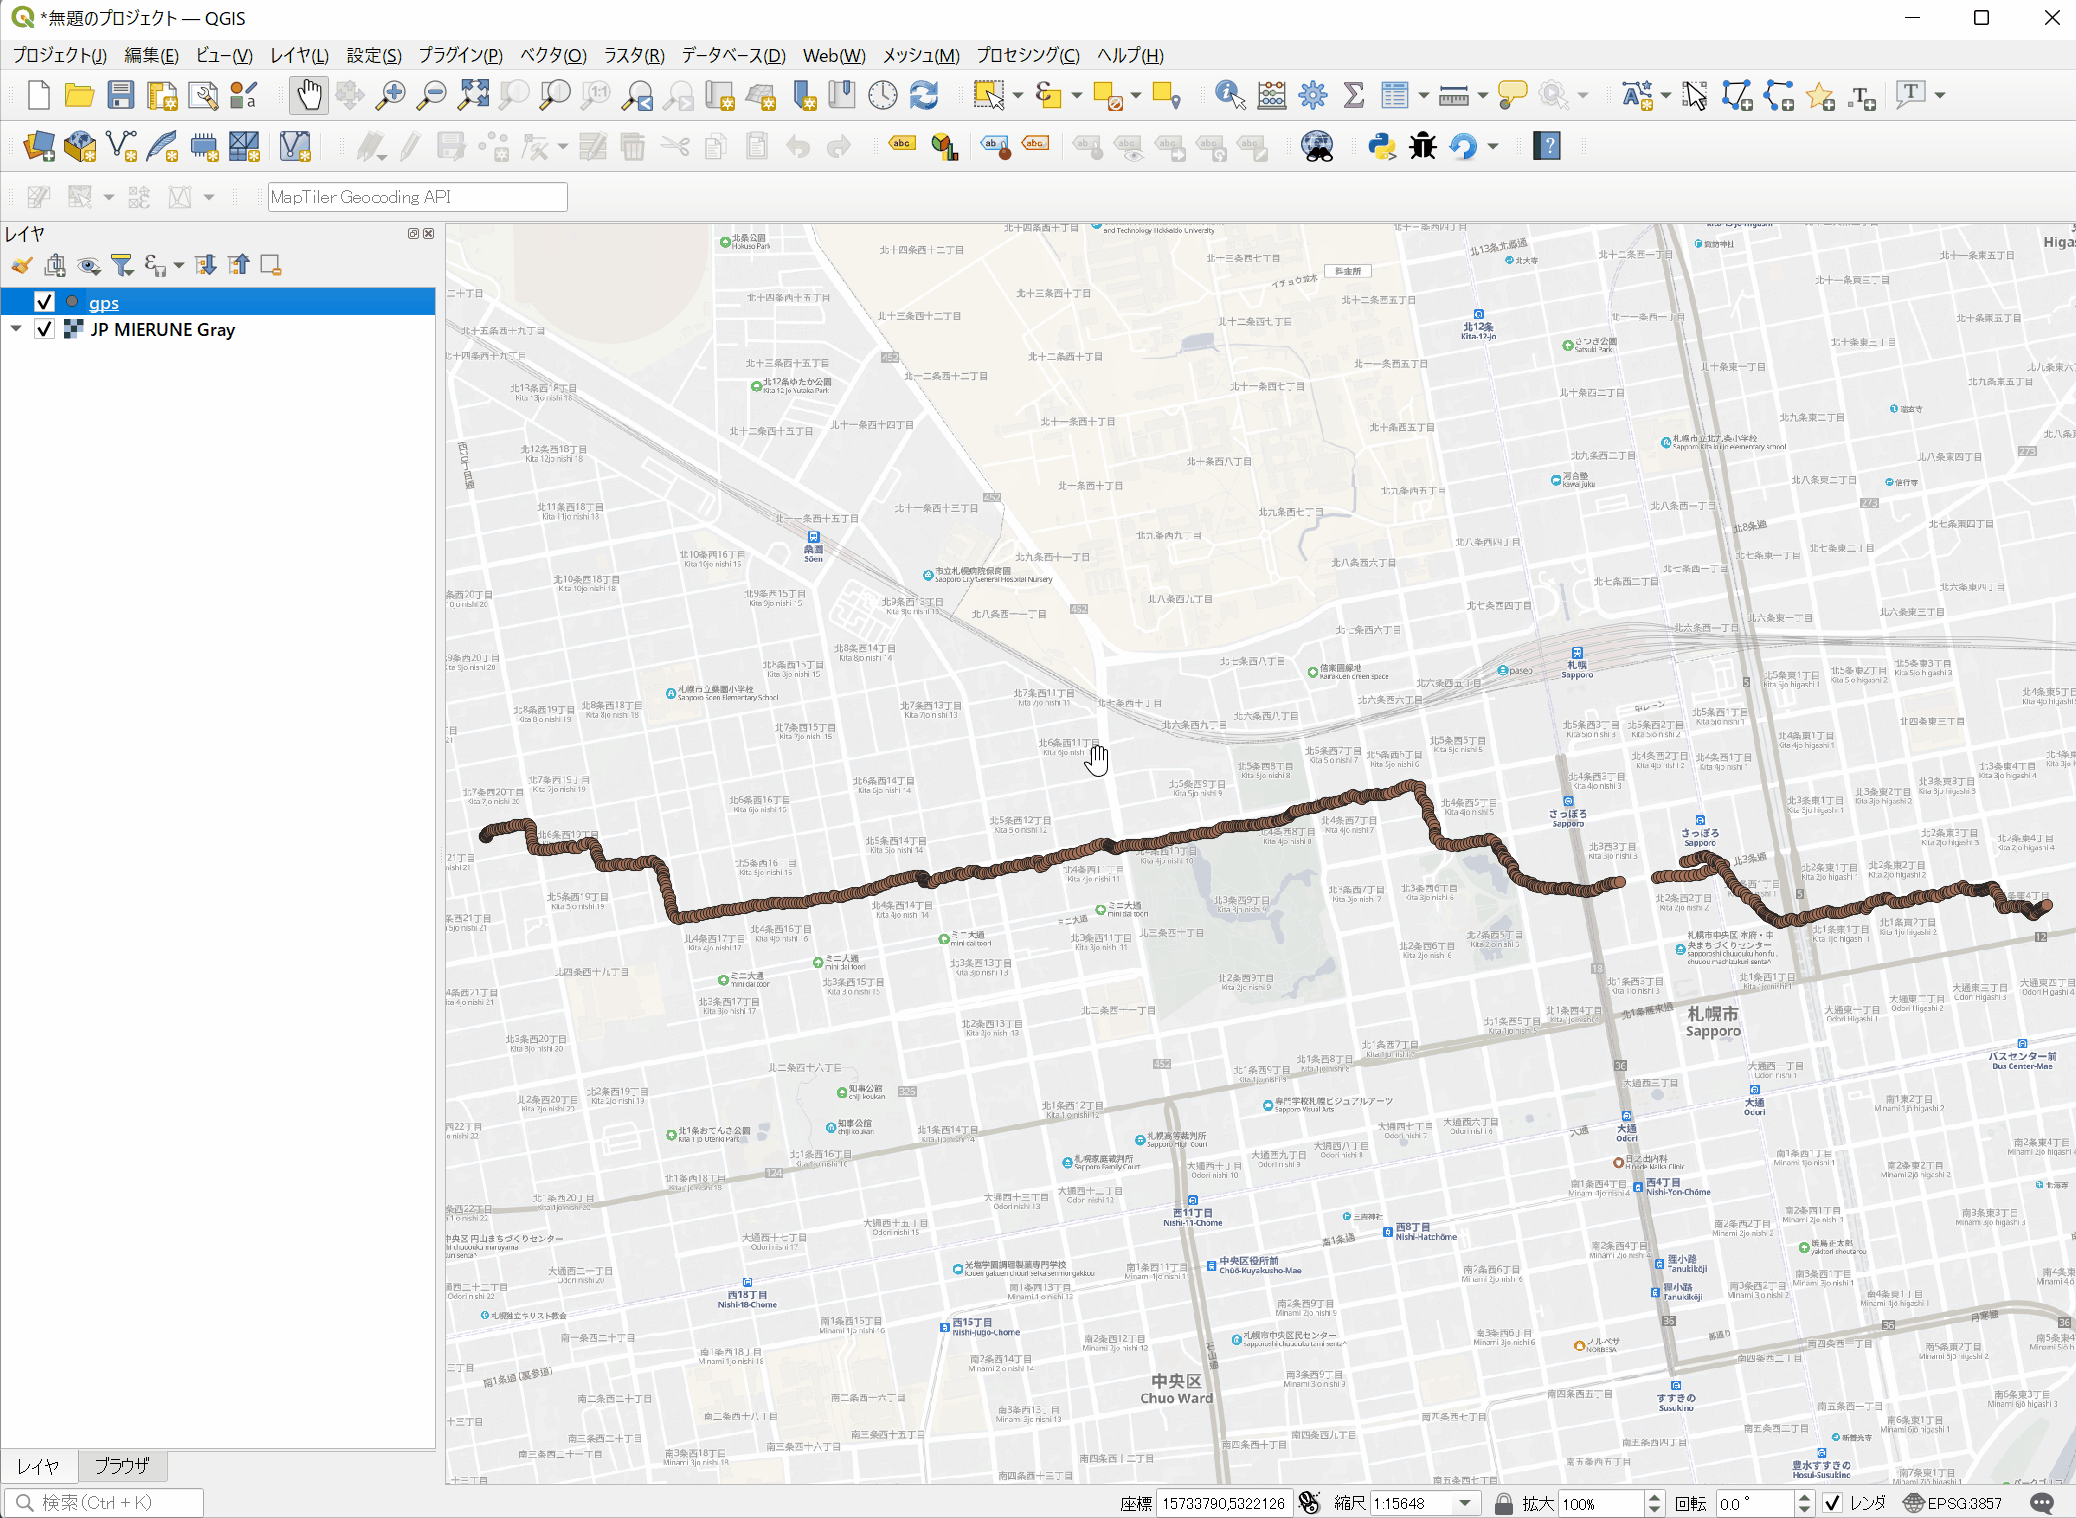This screenshot has height=1518, width=2076.
Task: Open the messages log speech bubble icon
Action: pyautogui.click(x=2042, y=1503)
